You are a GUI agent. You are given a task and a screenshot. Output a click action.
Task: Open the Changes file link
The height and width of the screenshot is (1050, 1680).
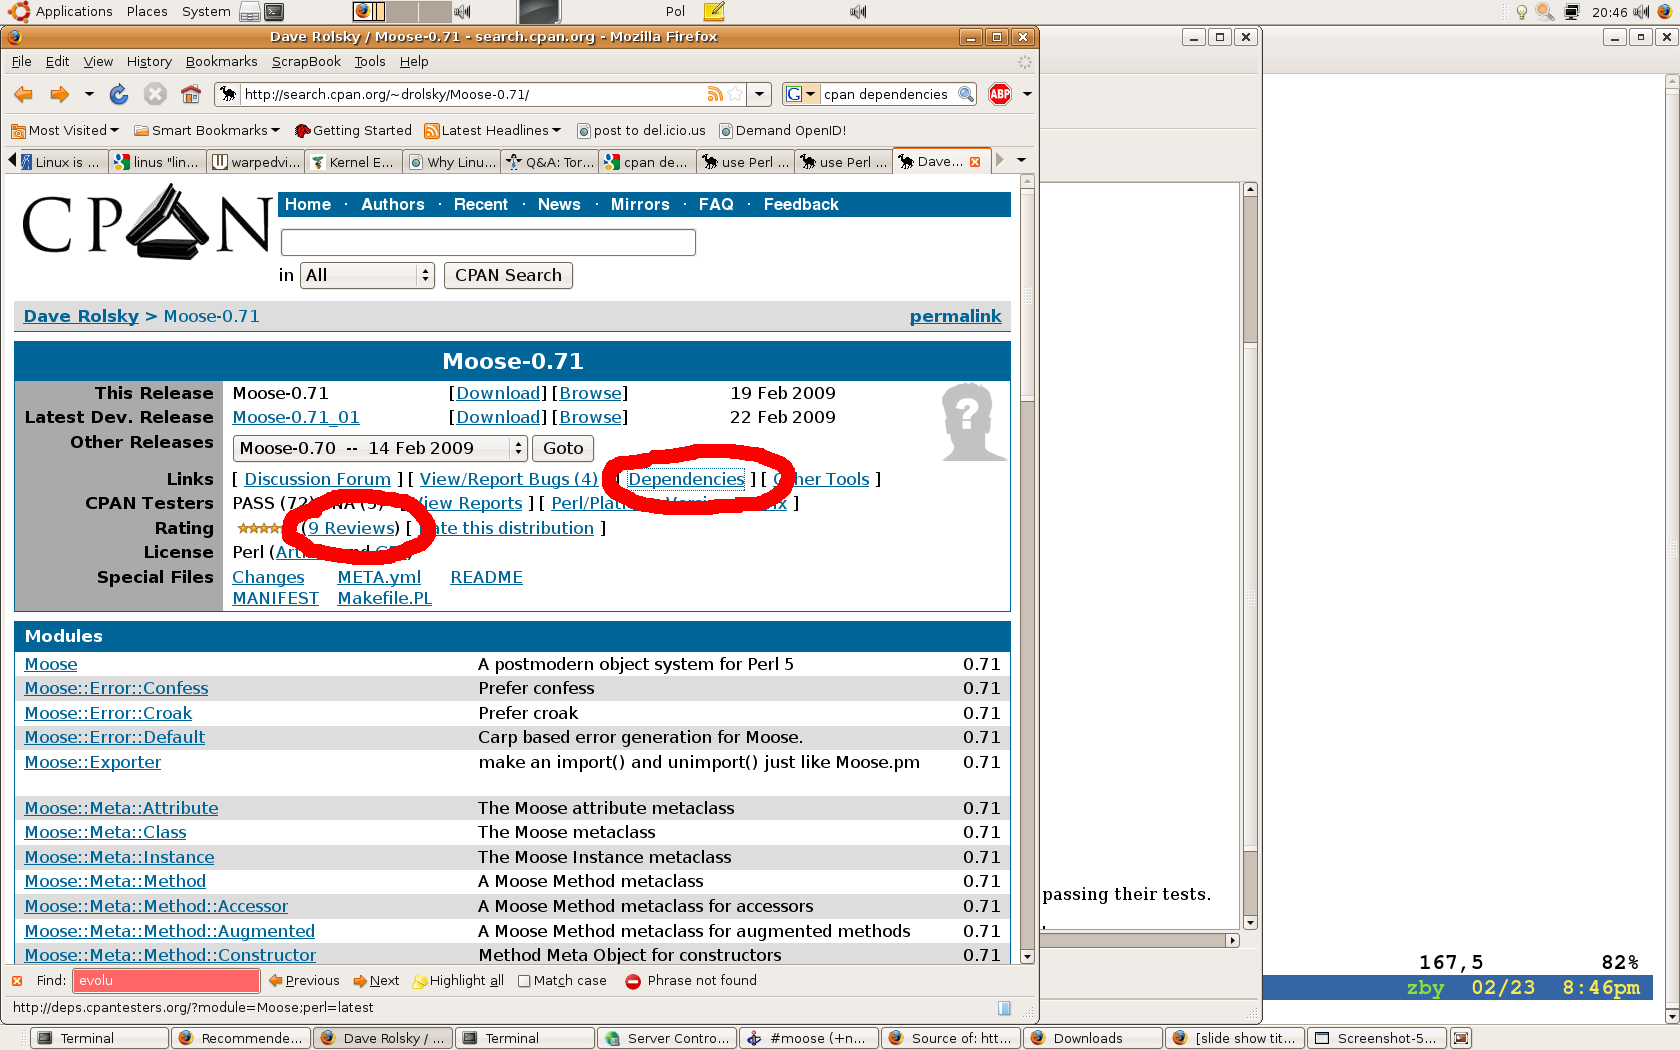click(x=268, y=577)
